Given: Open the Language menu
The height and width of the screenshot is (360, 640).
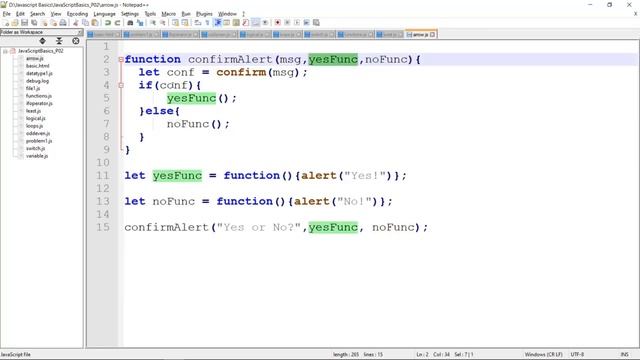Looking at the screenshot, I should click(x=104, y=14).
